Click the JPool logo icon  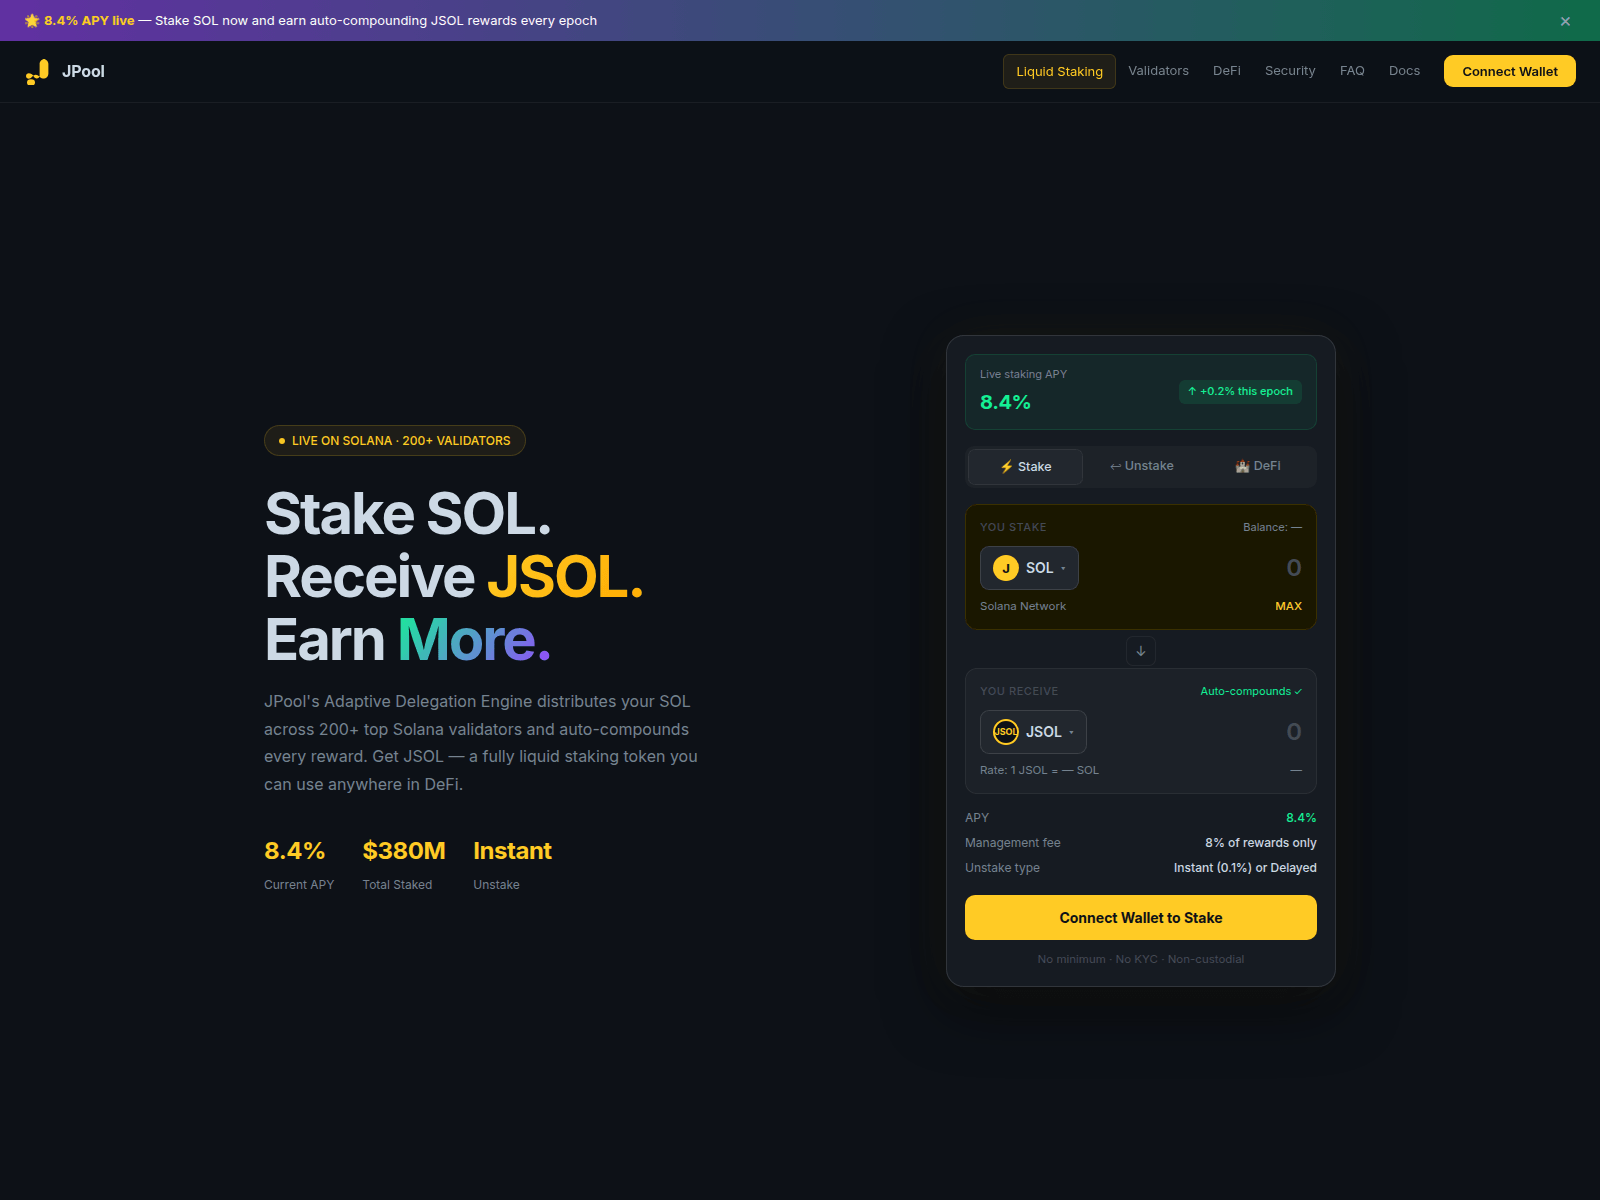coord(37,72)
